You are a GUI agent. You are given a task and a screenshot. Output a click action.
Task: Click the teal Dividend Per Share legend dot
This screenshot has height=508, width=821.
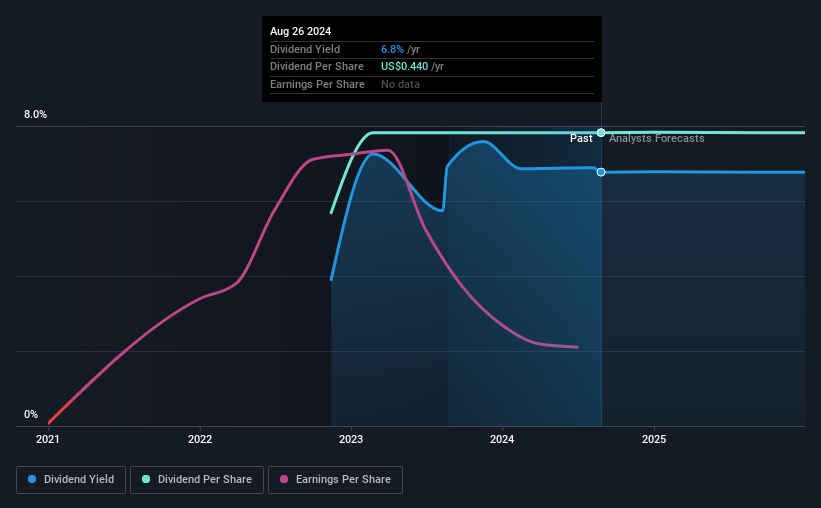tap(146, 479)
